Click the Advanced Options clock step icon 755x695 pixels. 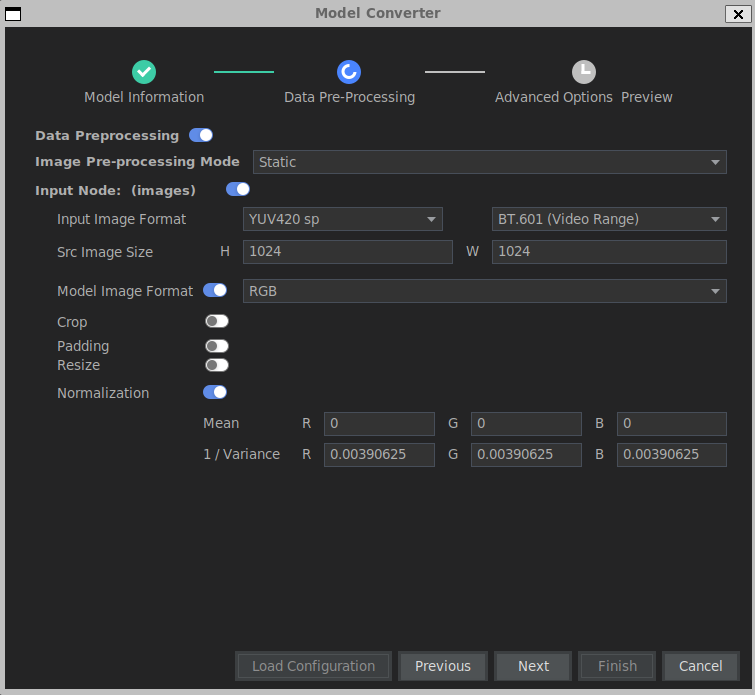584,72
